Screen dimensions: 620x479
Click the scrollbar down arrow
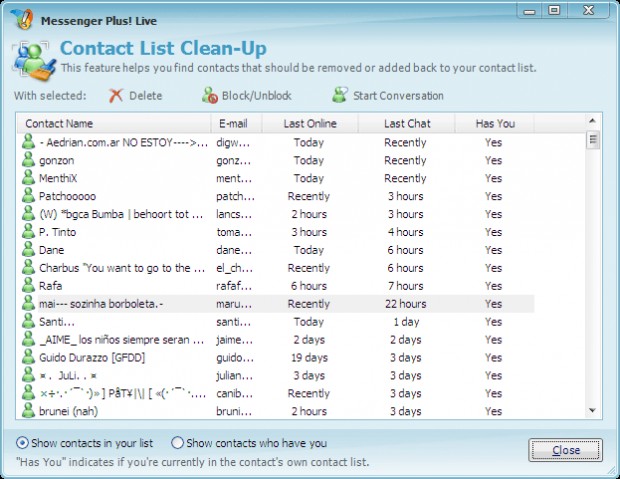(x=592, y=411)
